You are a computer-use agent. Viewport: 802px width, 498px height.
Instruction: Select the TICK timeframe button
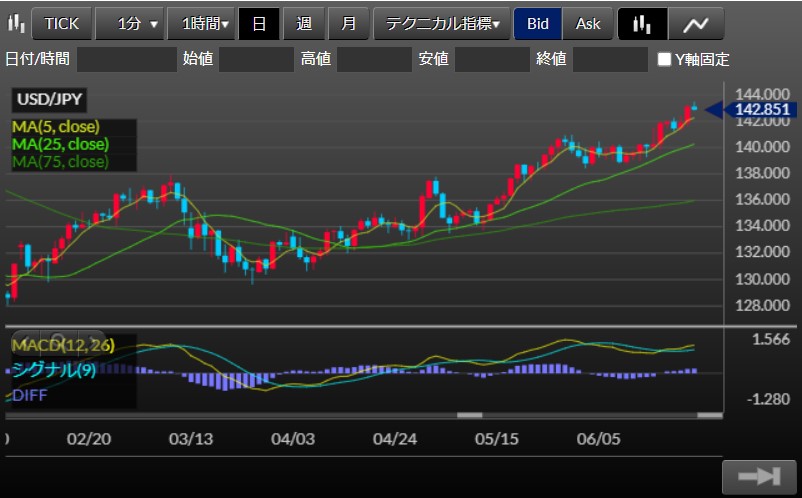point(62,24)
